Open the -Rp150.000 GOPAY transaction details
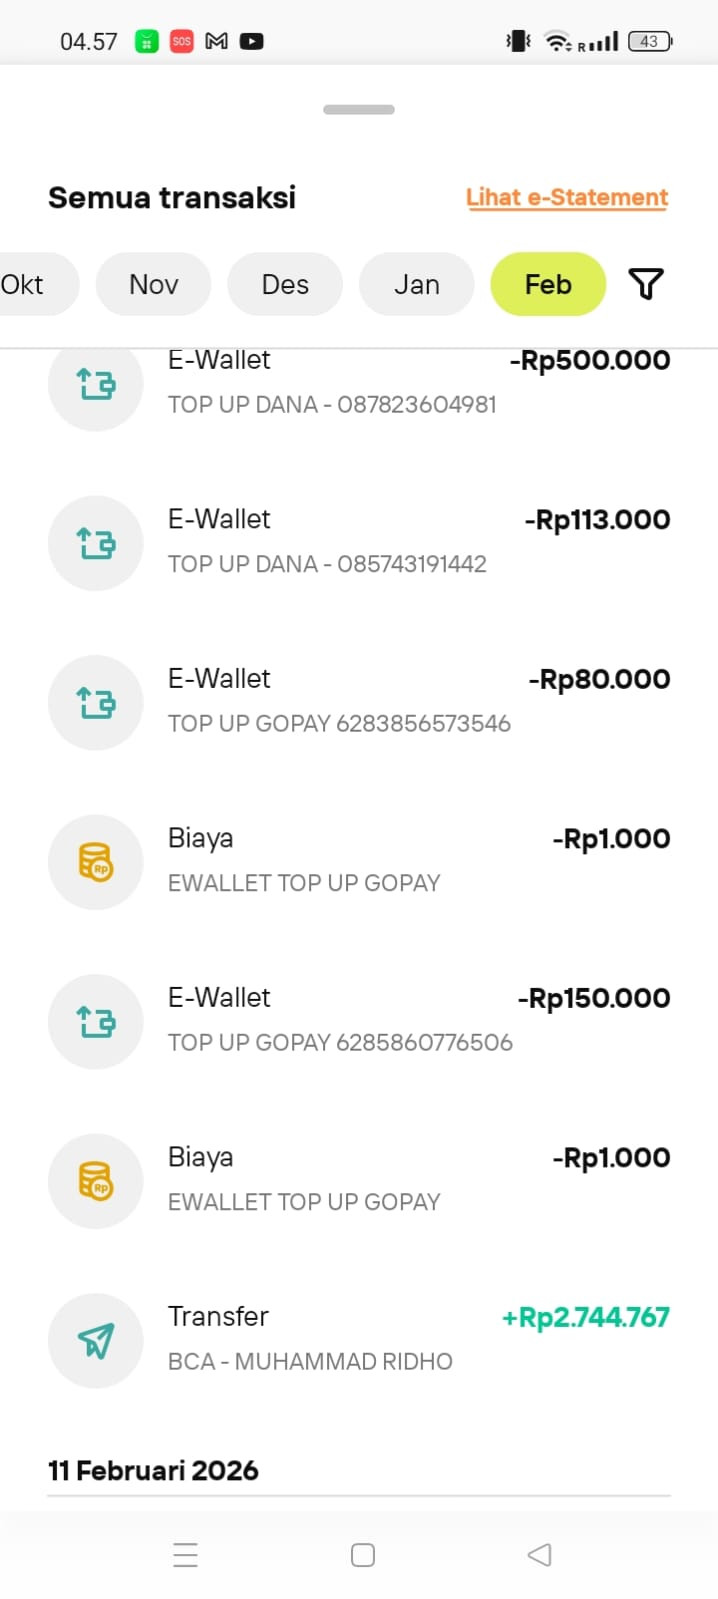This screenshot has height=1599, width=718. pyautogui.click(x=359, y=1022)
